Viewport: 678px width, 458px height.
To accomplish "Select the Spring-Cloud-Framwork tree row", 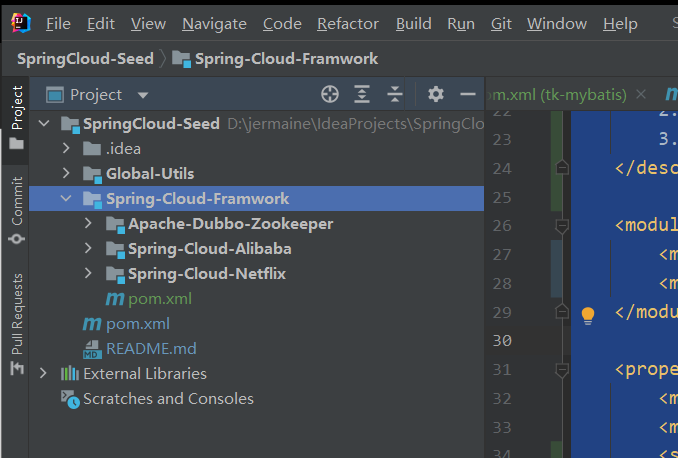I will click(x=256, y=199).
